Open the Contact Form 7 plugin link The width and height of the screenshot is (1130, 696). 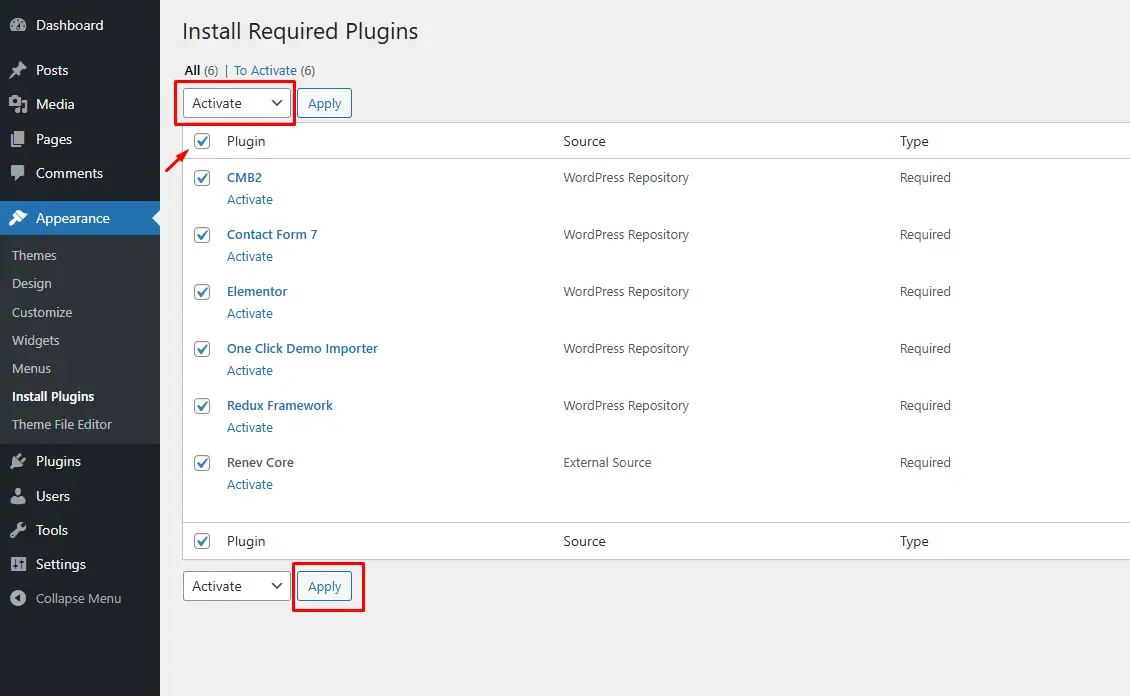[x=272, y=235]
